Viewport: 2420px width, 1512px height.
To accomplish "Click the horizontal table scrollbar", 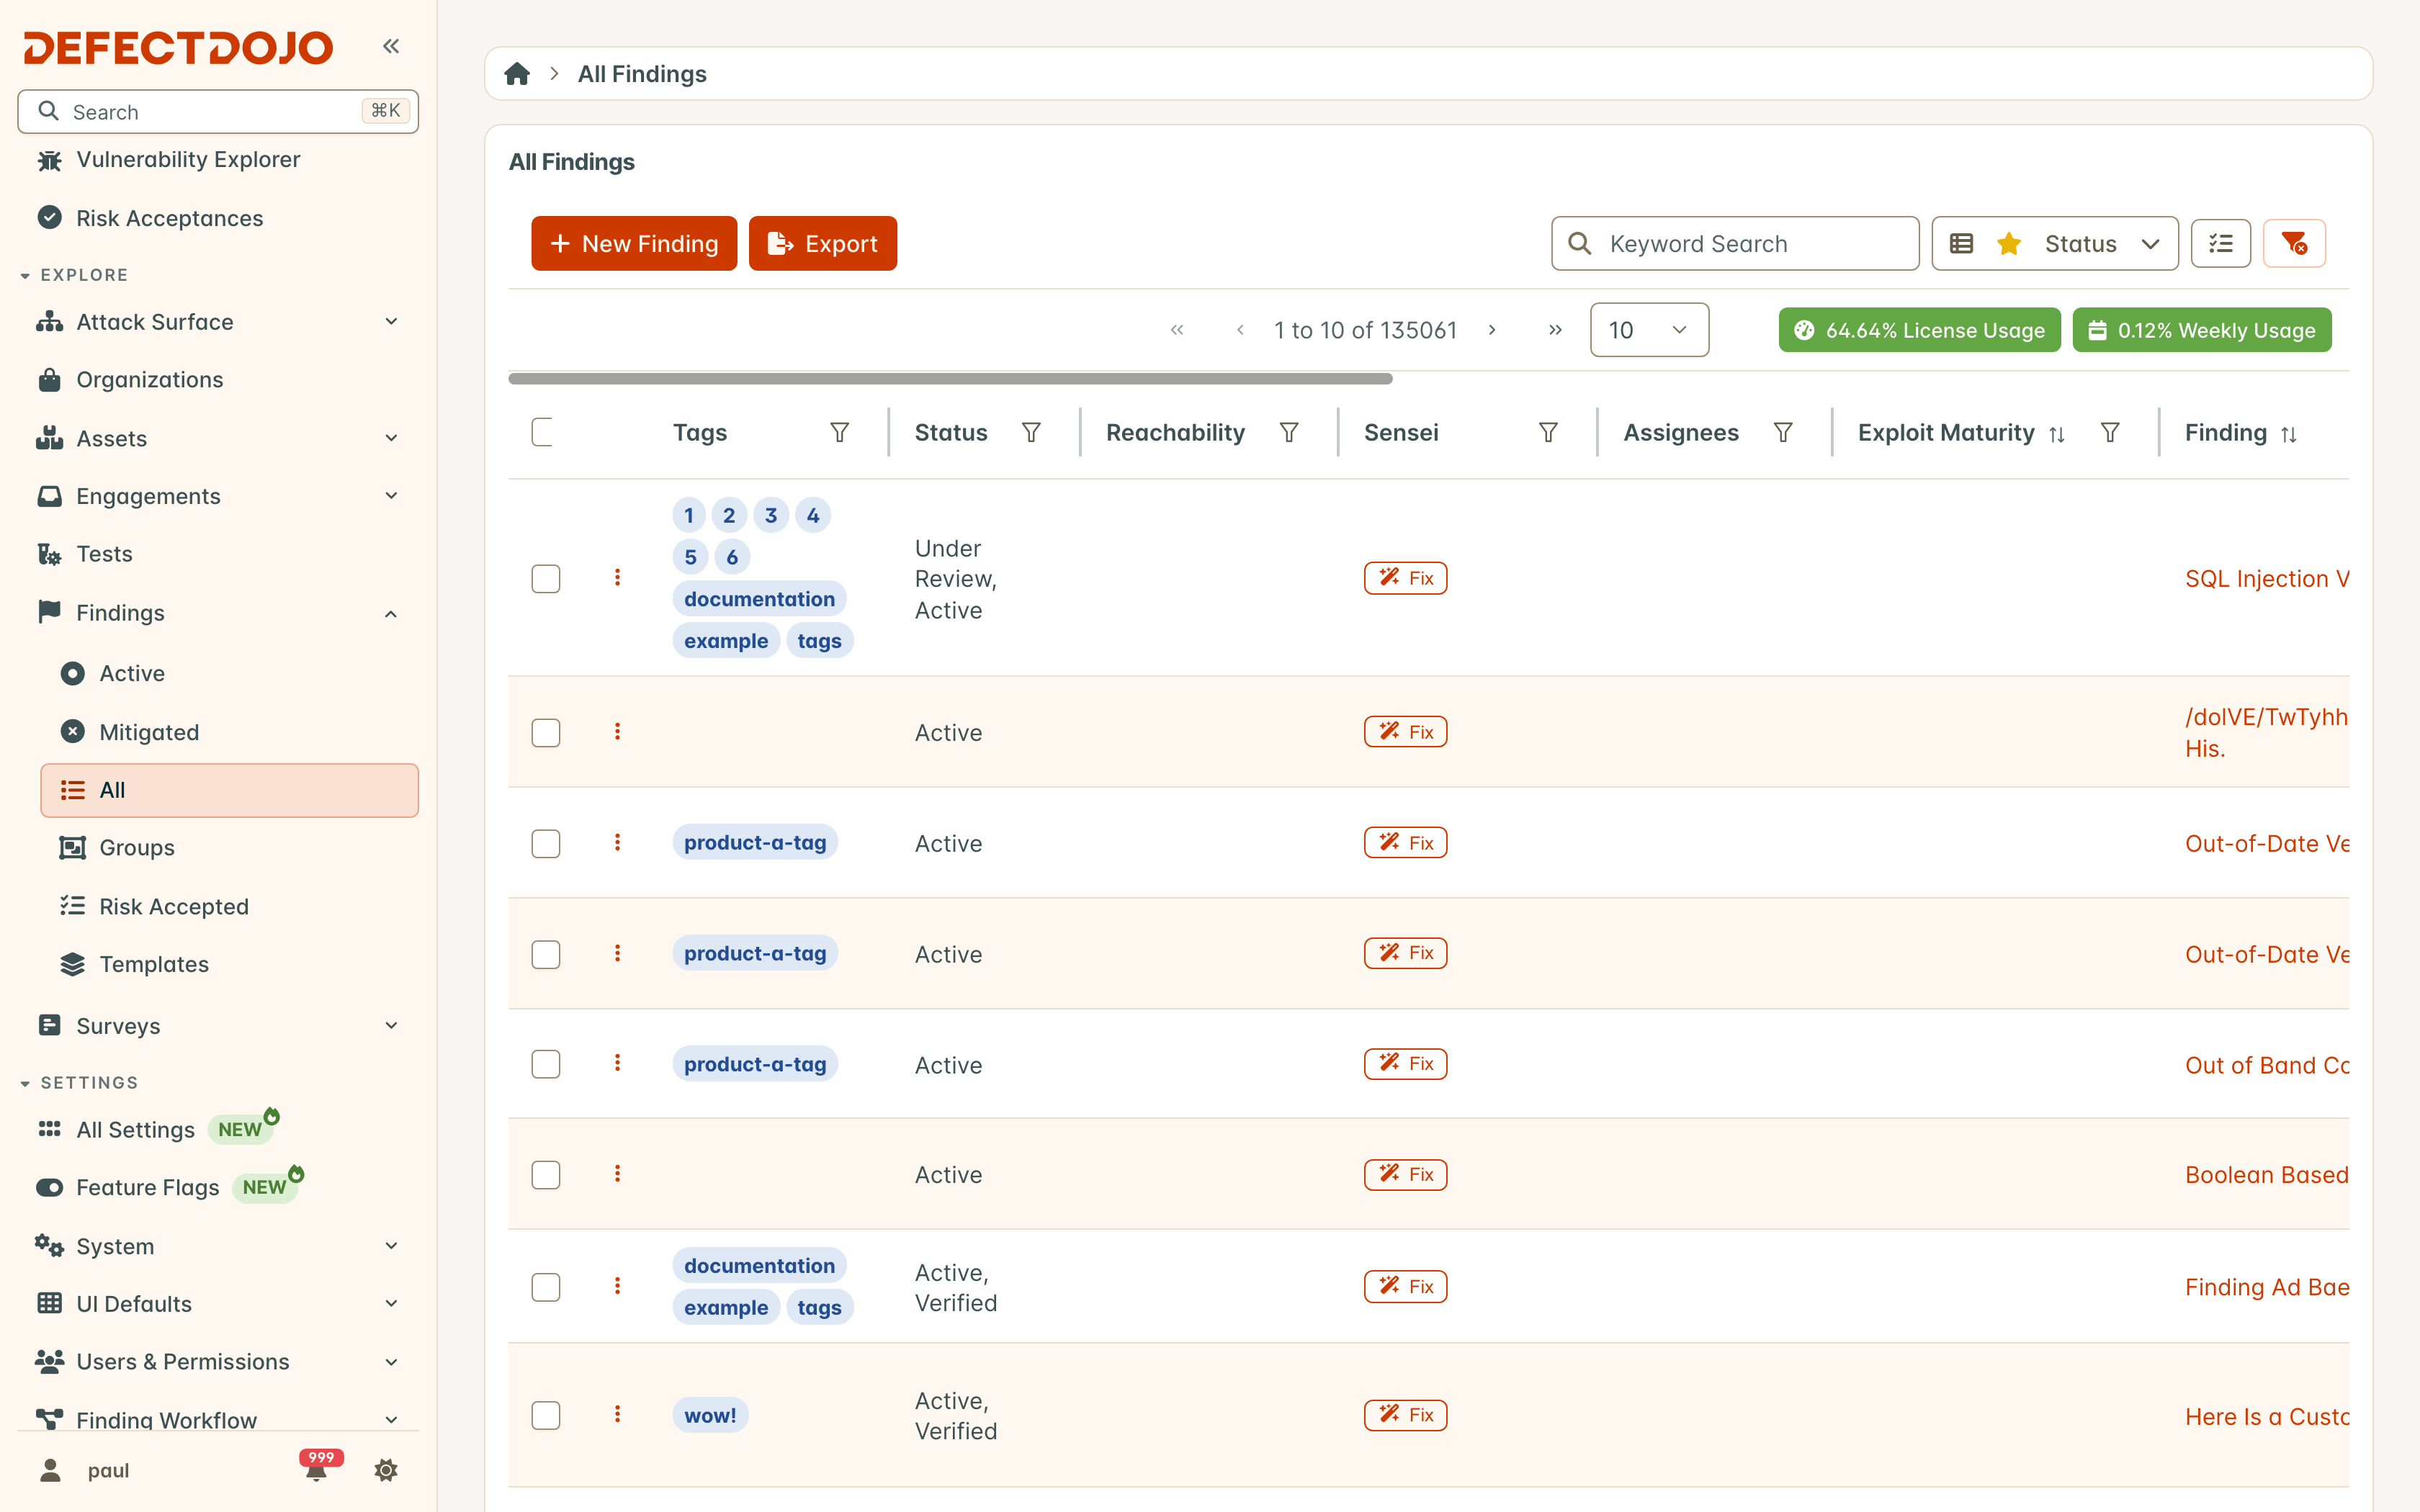I will pos(950,379).
